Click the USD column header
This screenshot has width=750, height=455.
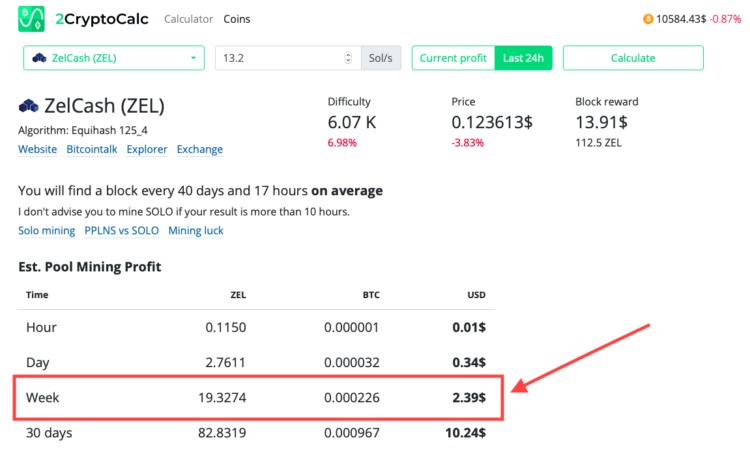click(476, 295)
